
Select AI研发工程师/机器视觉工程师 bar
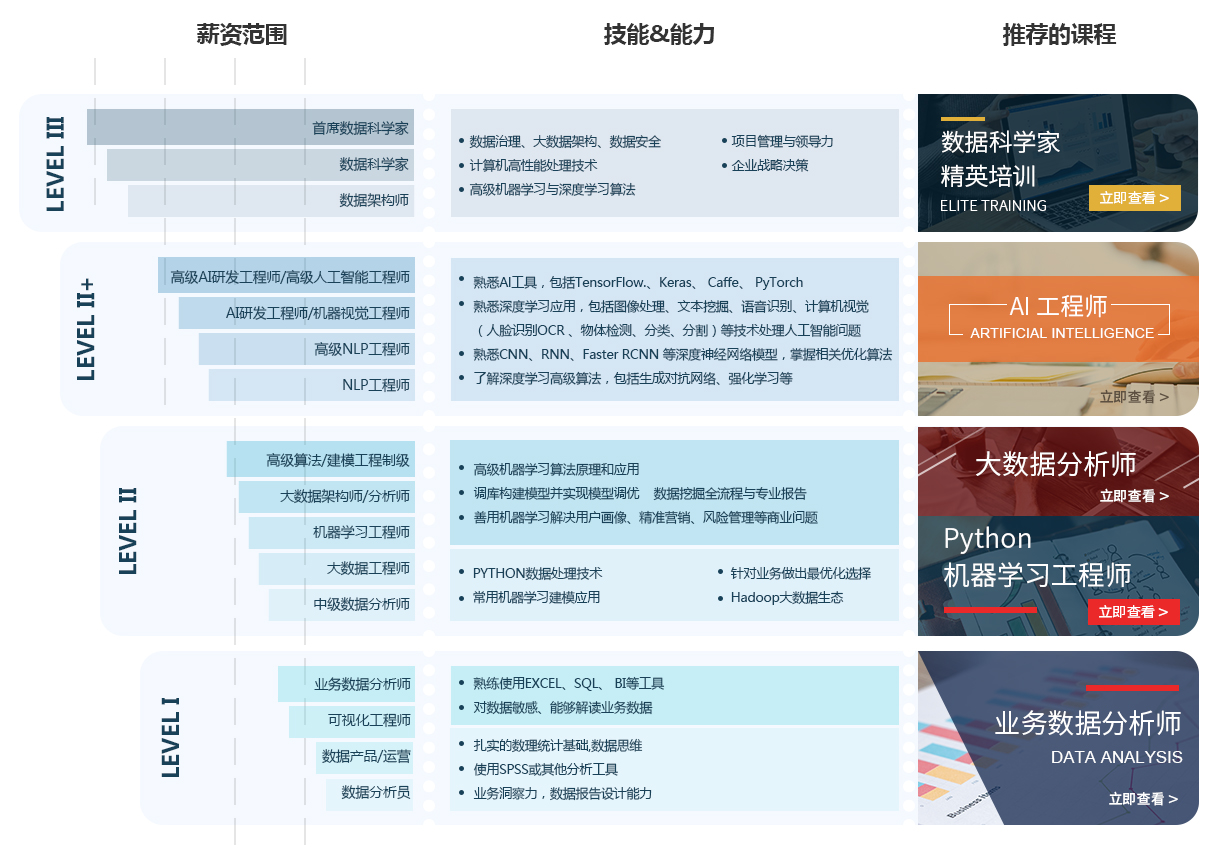297,313
